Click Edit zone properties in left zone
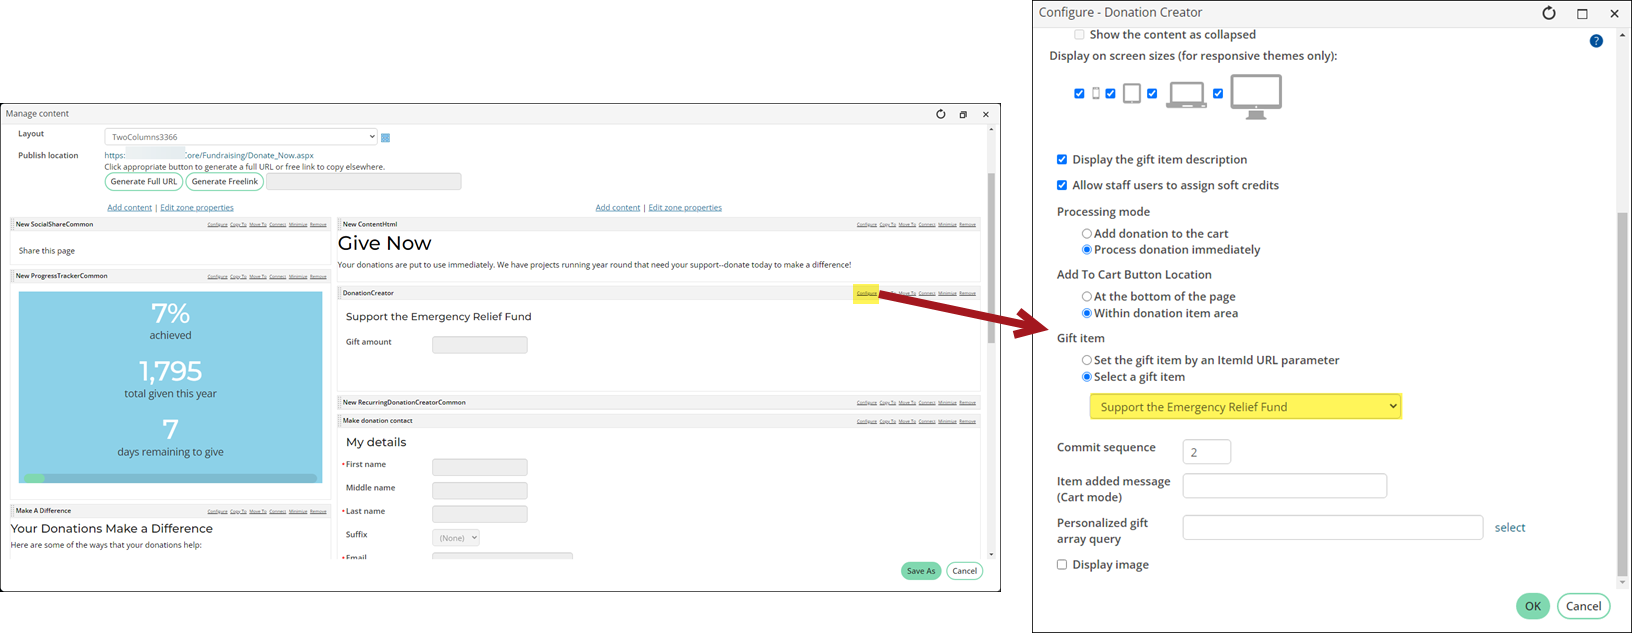 click(197, 208)
